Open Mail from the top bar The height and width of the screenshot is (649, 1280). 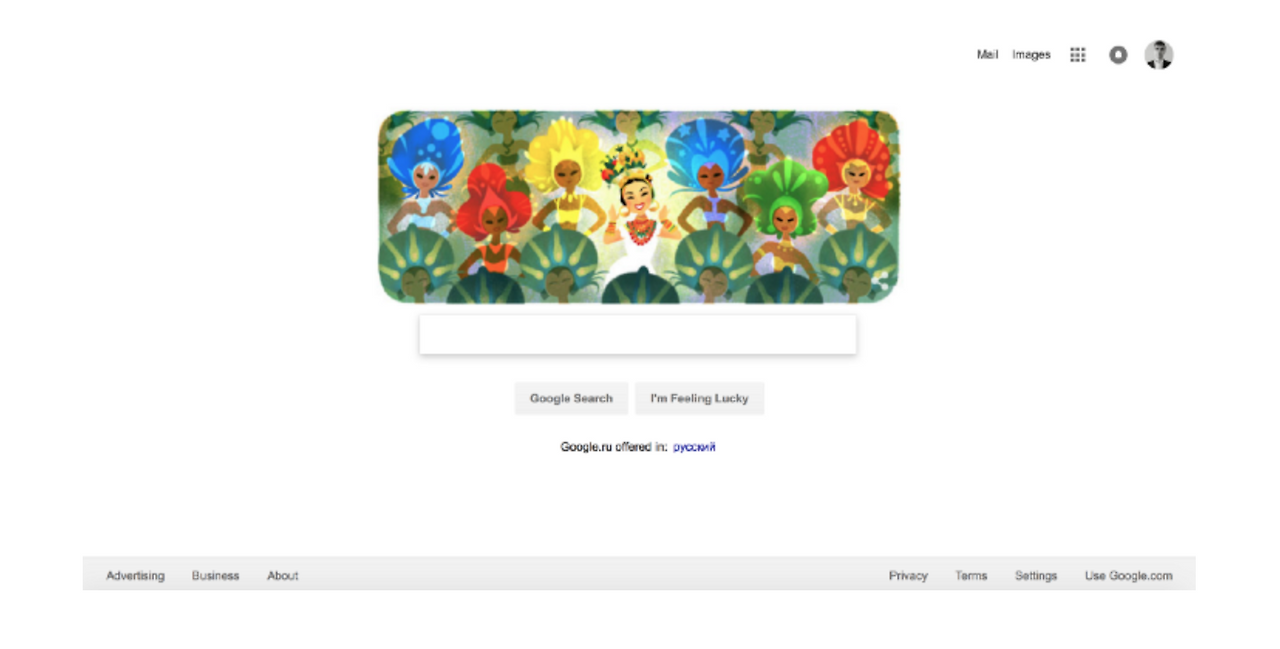click(987, 55)
